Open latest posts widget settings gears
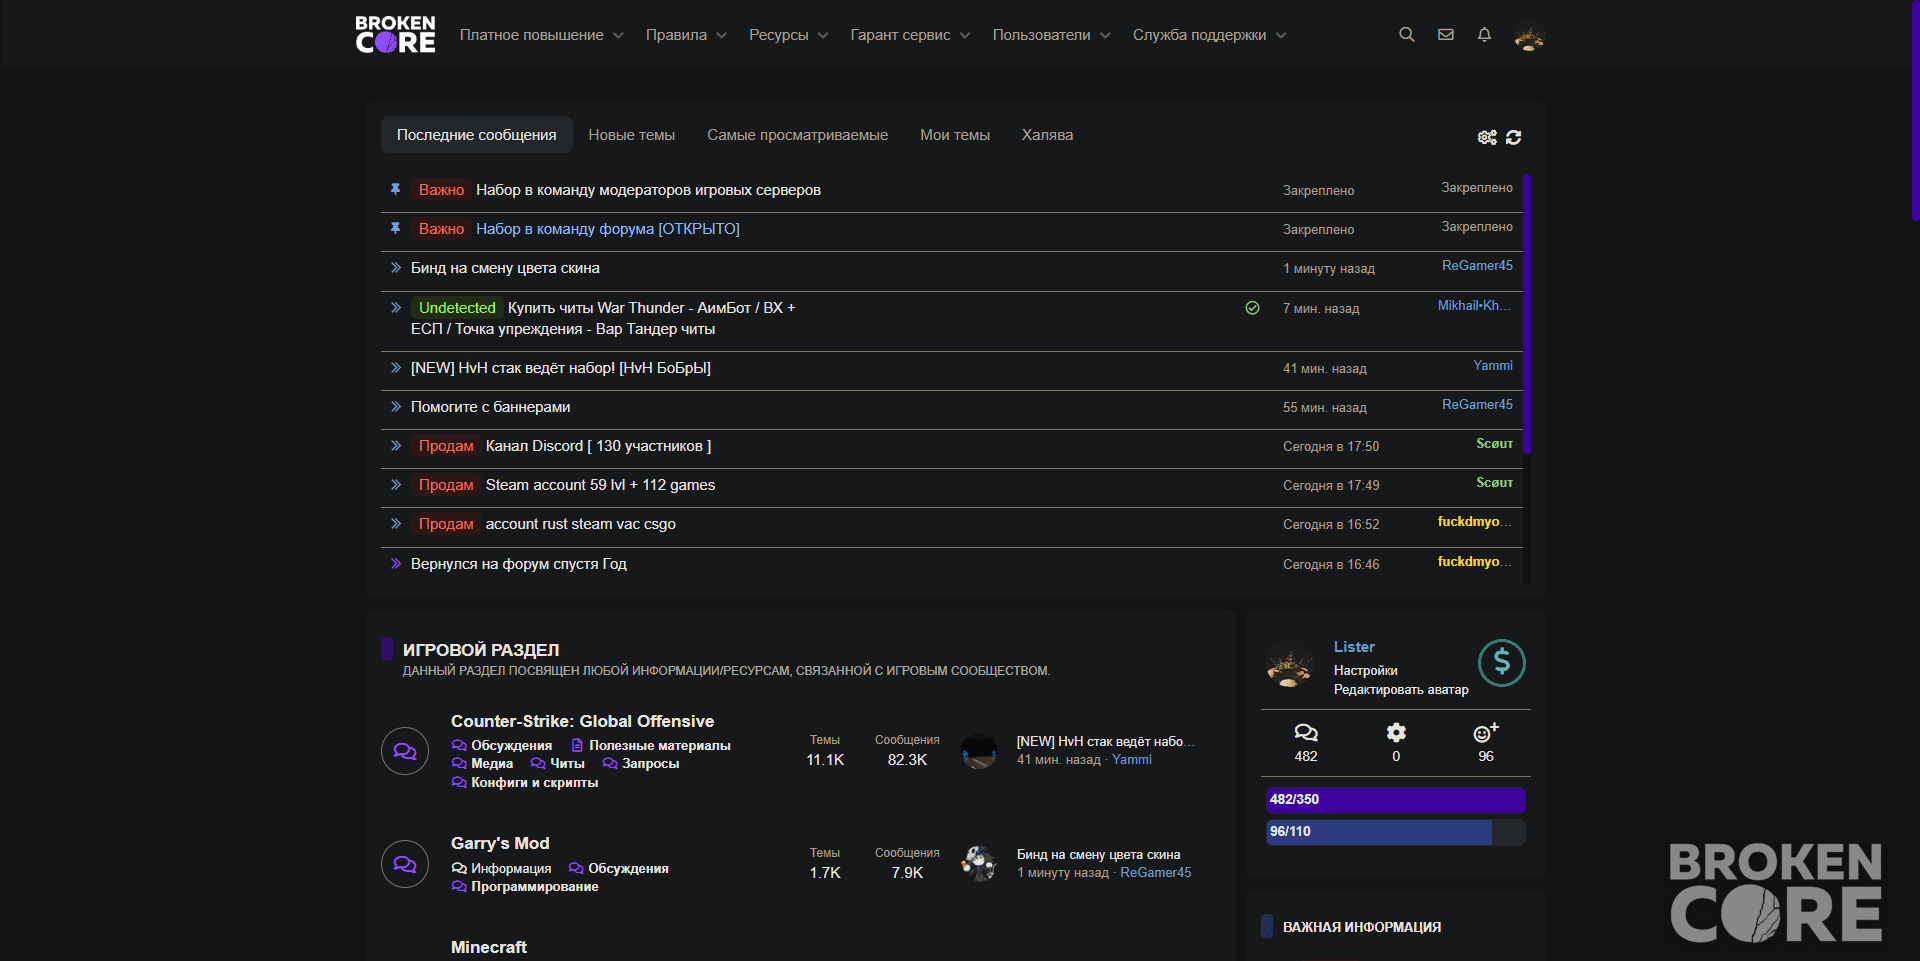1920x961 pixels. click(1487, 137)
